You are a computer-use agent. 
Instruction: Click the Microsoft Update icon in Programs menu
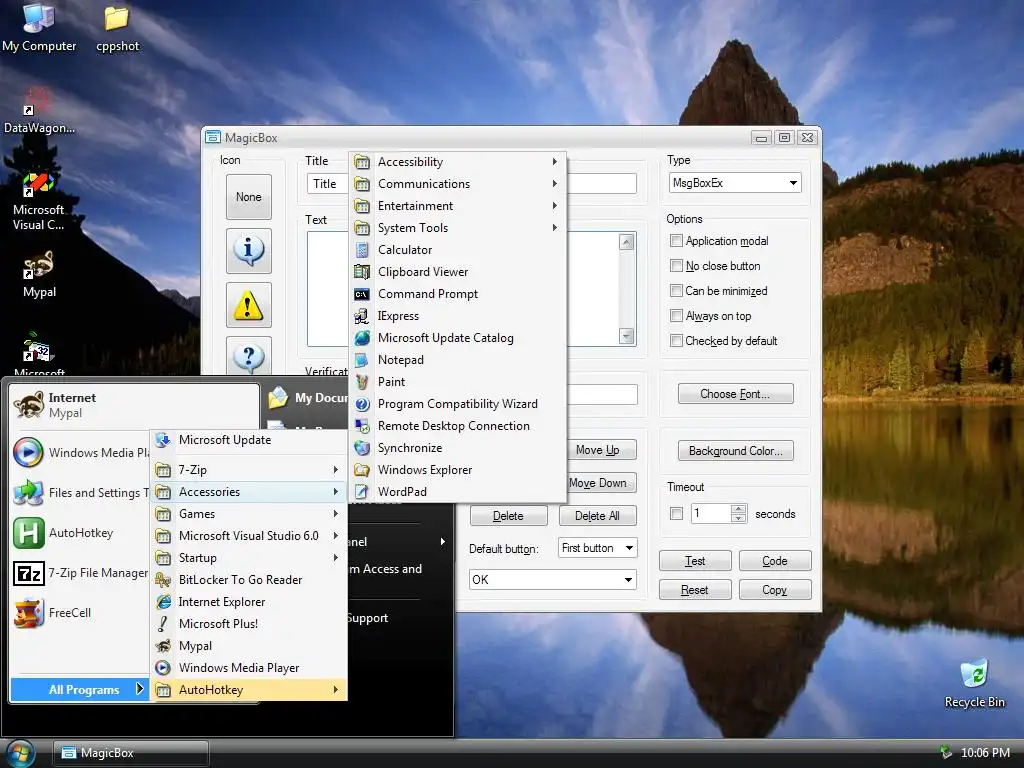point(163,440)
